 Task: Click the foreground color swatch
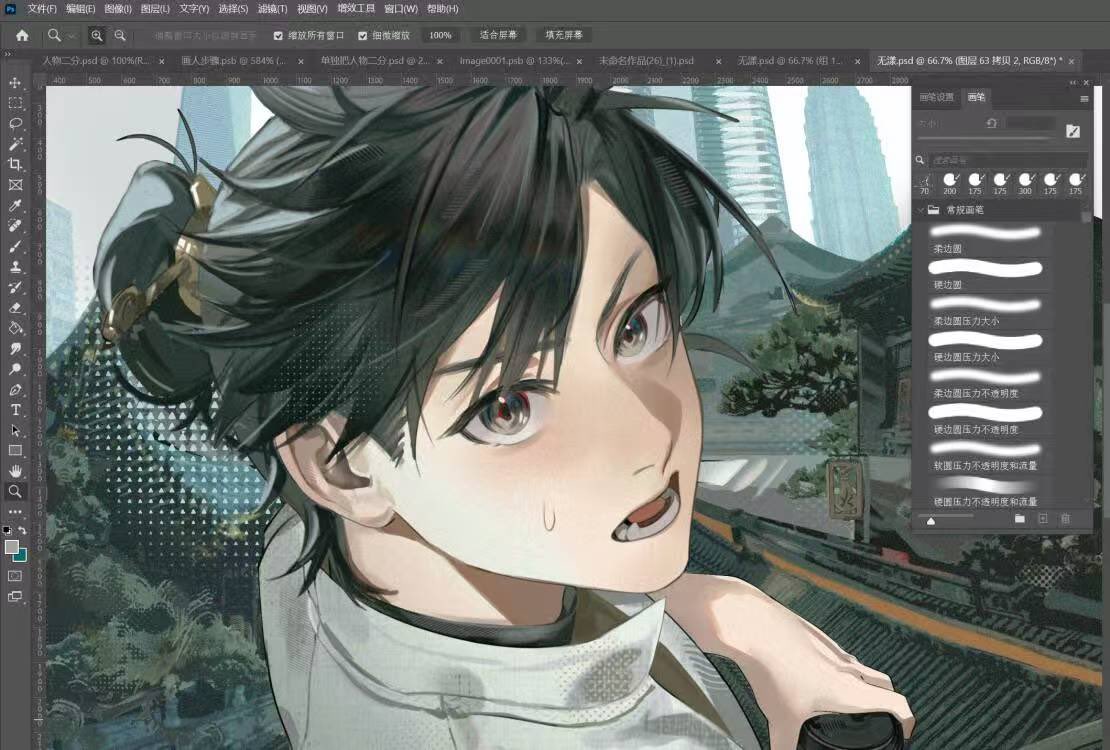coord(11,547)
